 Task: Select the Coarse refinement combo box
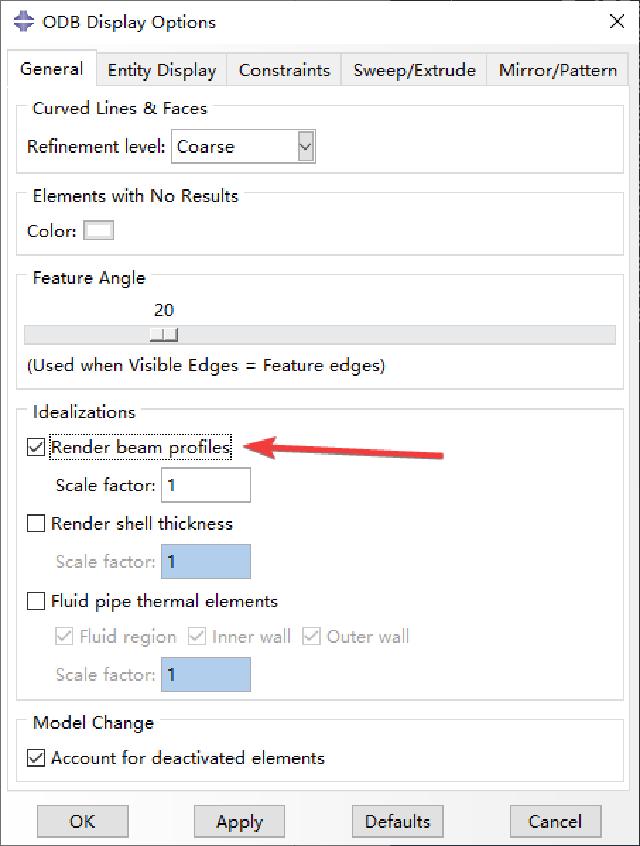[x=243, y=146]
